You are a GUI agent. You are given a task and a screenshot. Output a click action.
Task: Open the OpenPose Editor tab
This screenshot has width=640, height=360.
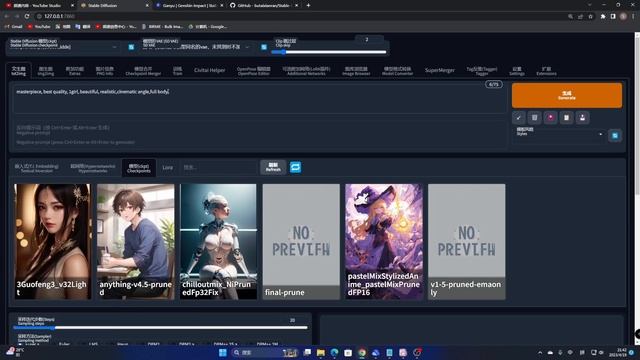click(254, 71)
